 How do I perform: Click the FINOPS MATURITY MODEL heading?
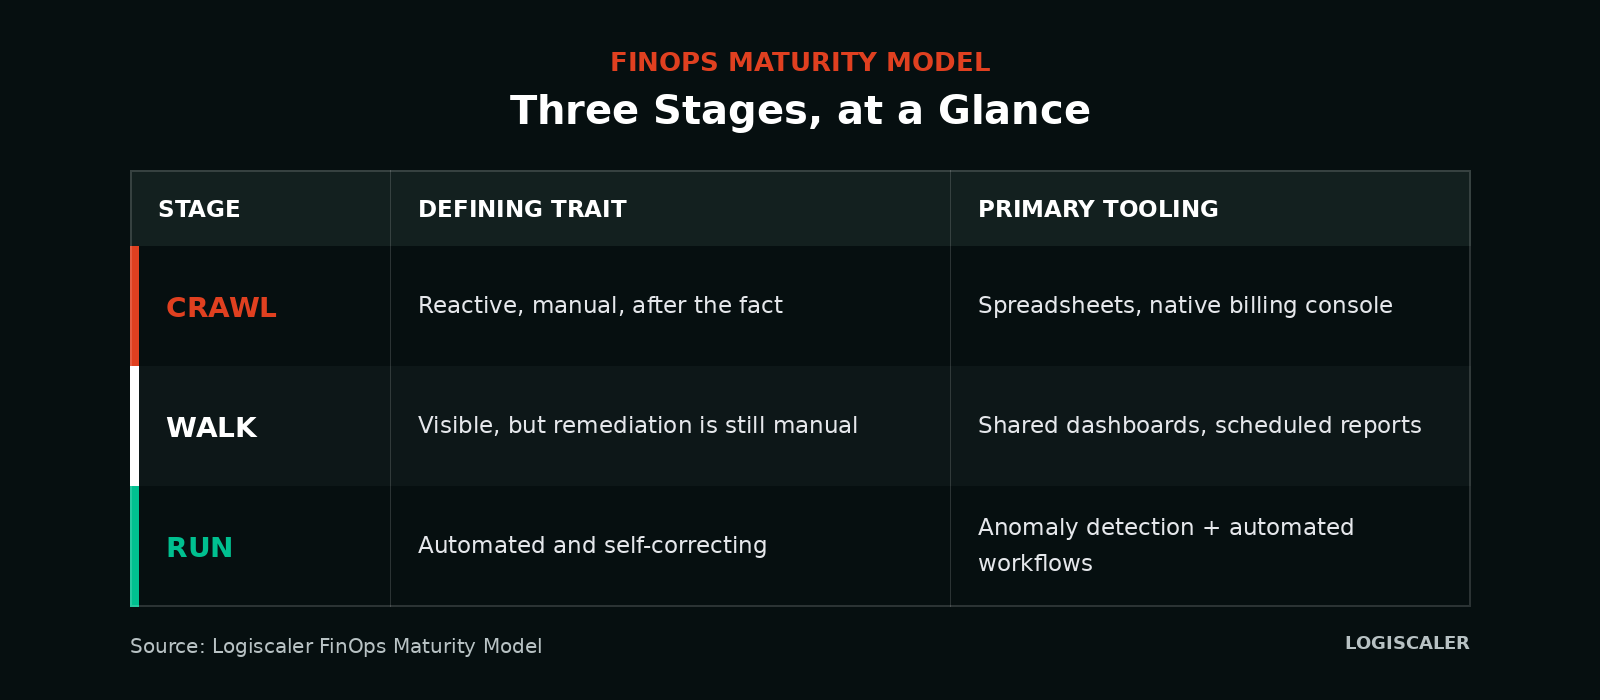[800, 63]
